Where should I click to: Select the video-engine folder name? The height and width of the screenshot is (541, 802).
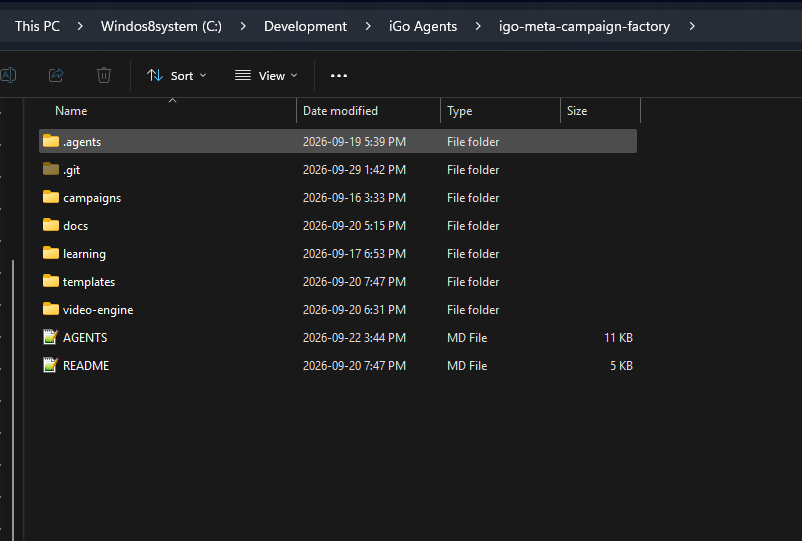coord(98,310)
